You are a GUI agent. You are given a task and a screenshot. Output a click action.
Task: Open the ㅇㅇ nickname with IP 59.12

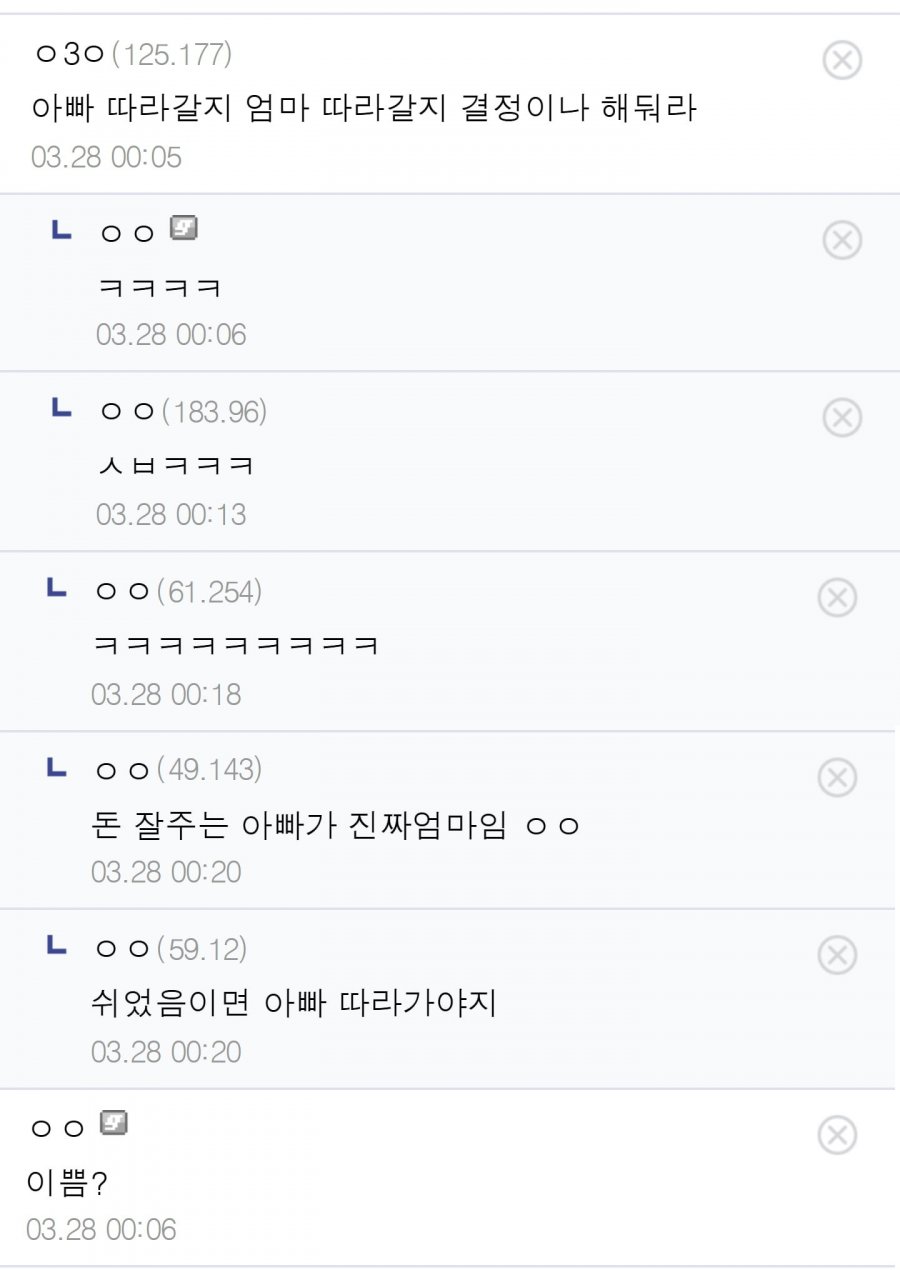pos(123,949)
